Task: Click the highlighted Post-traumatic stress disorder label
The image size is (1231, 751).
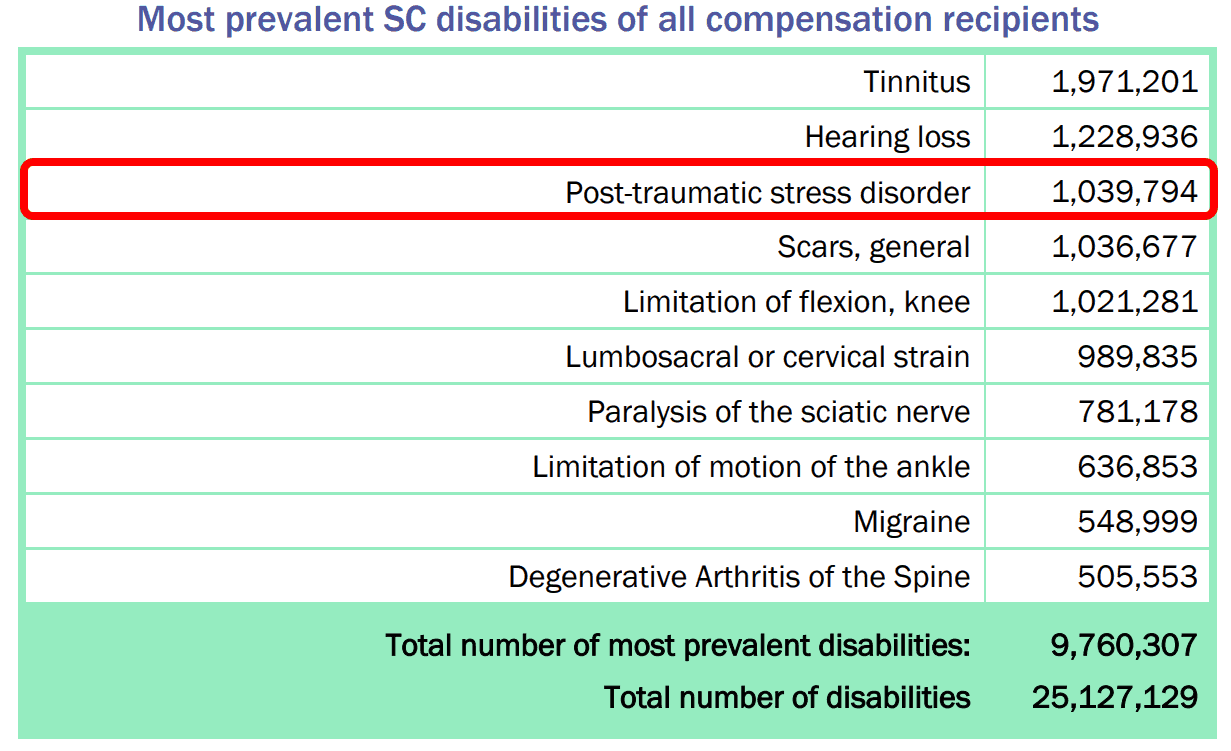Action: [768, 192]
